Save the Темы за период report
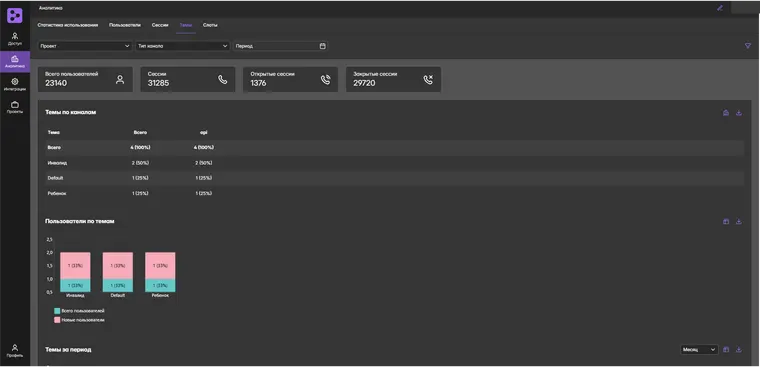This screenshot has width=760, height=367. click(726, 350)
